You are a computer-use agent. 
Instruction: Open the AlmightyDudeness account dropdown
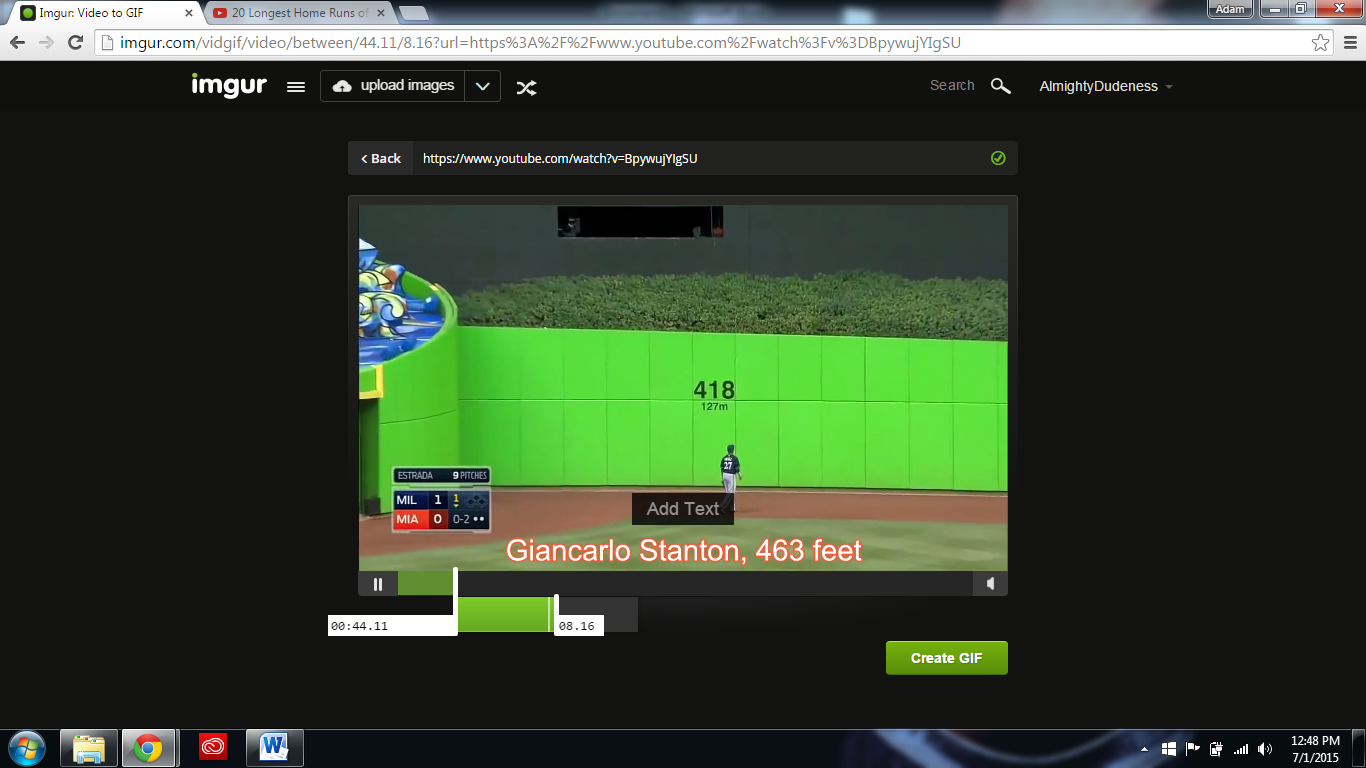(x=1106, y=86)
